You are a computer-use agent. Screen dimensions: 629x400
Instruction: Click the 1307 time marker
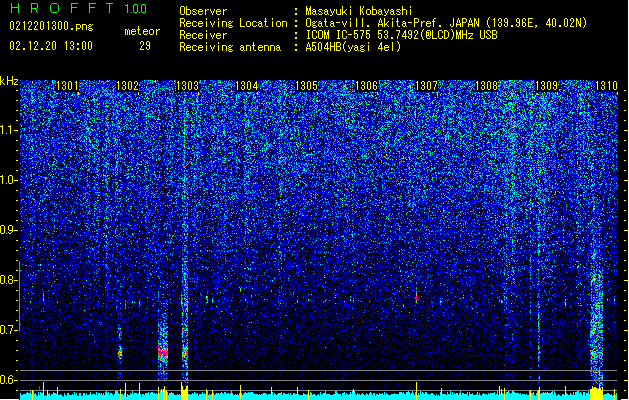click(x=426, y=86)
